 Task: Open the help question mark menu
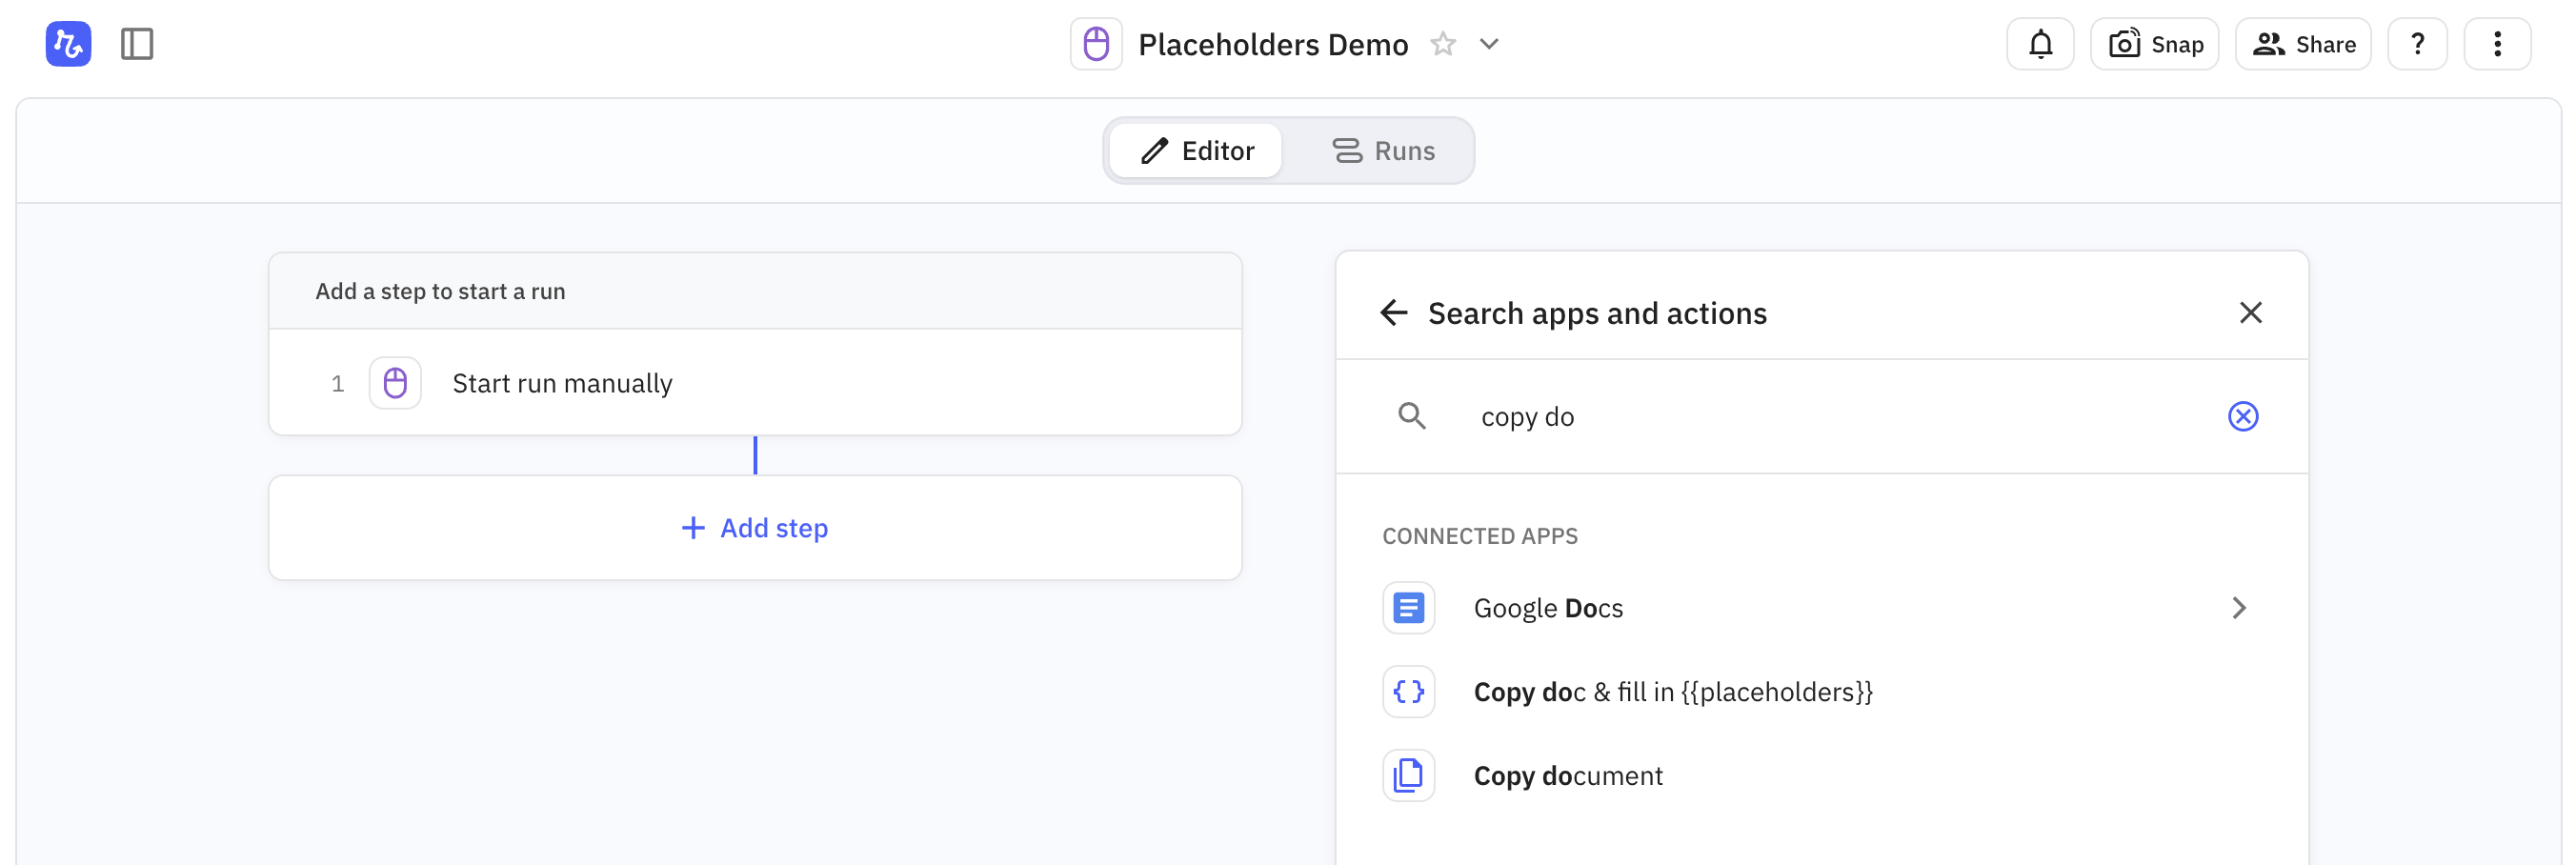tap(2417, 44)
